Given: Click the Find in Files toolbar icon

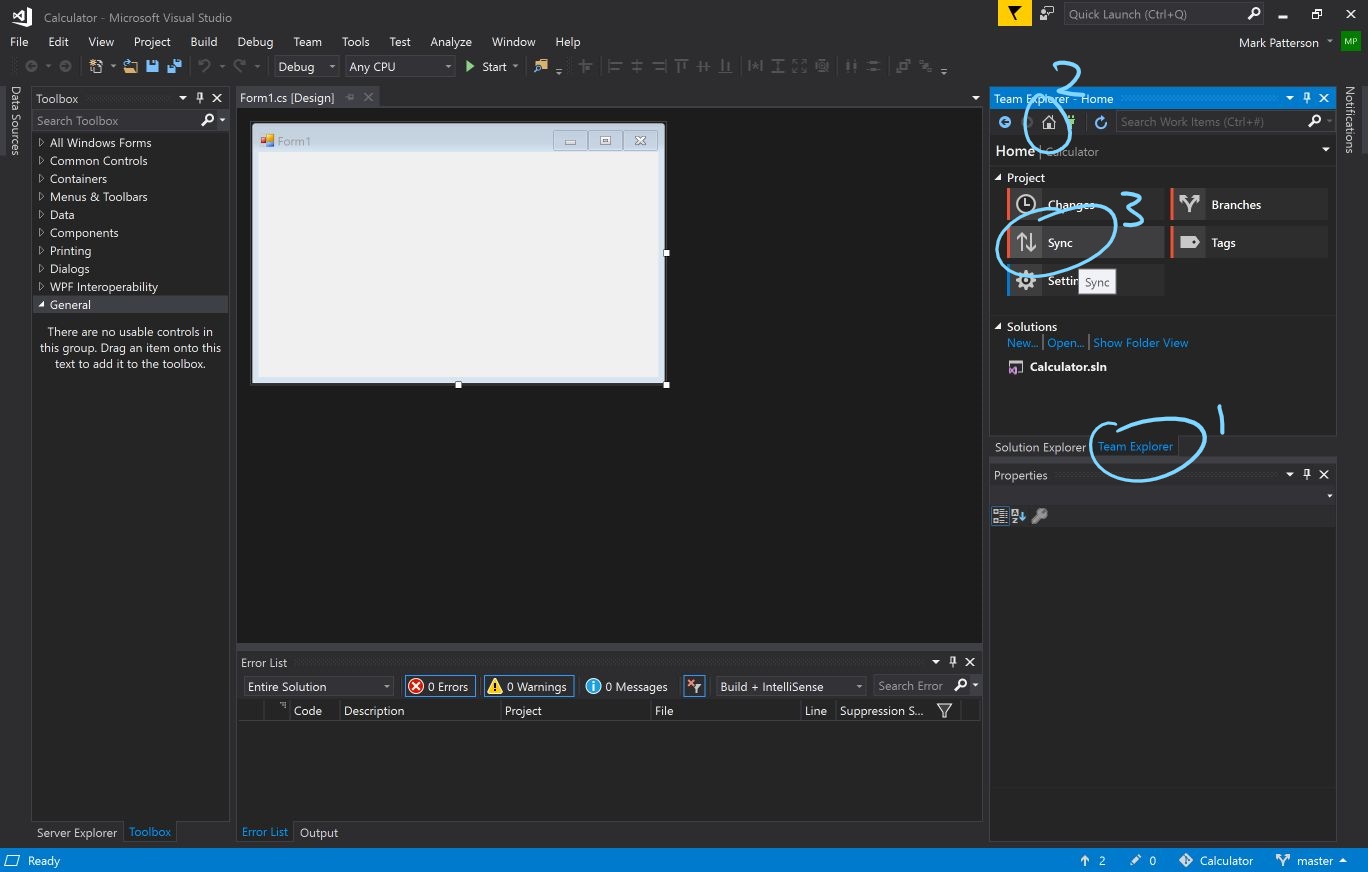Looking at the screenshot, I should (541, 66).
